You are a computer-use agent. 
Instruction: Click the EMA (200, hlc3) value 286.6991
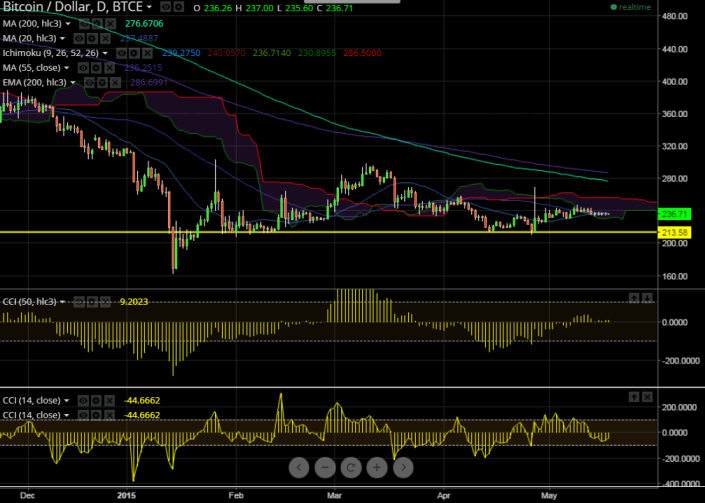[149, 83]
